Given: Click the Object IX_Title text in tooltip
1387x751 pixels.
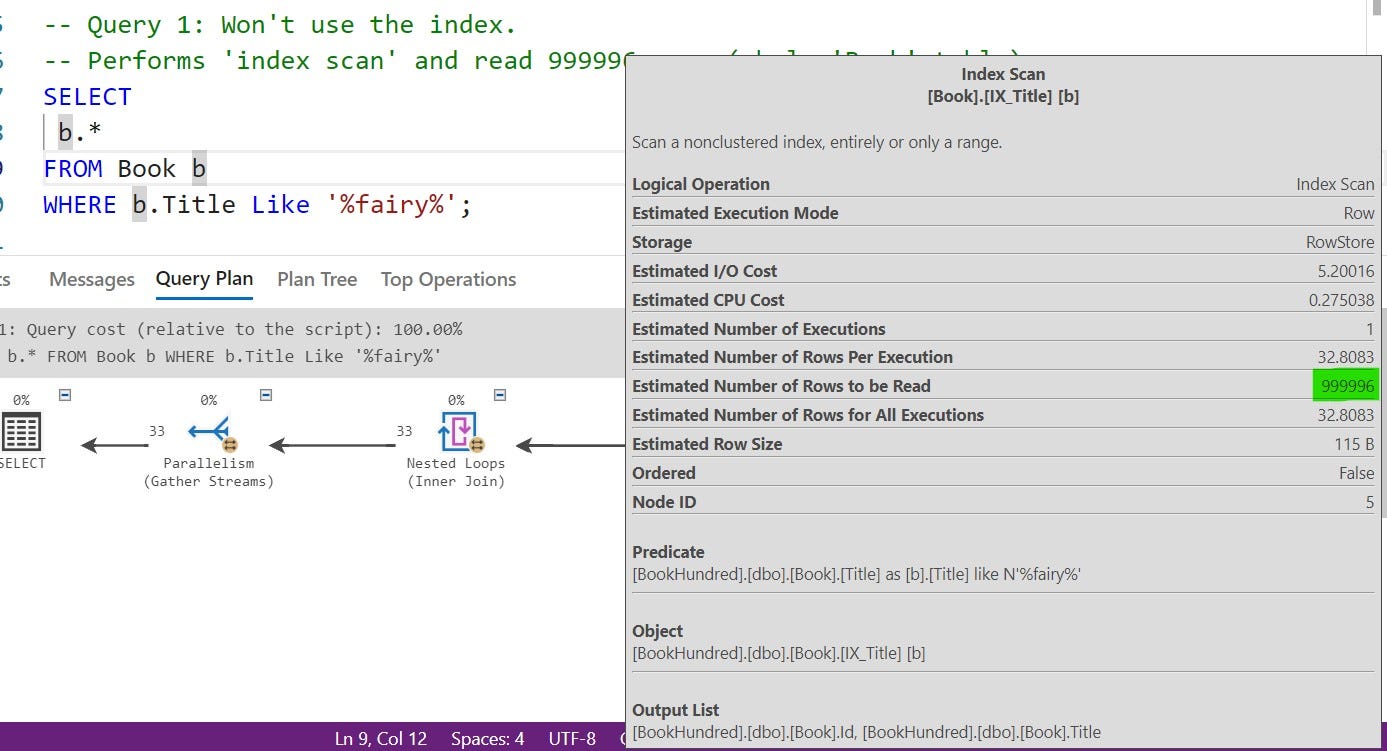Looking at the screenshot, I should coord(779,654).
